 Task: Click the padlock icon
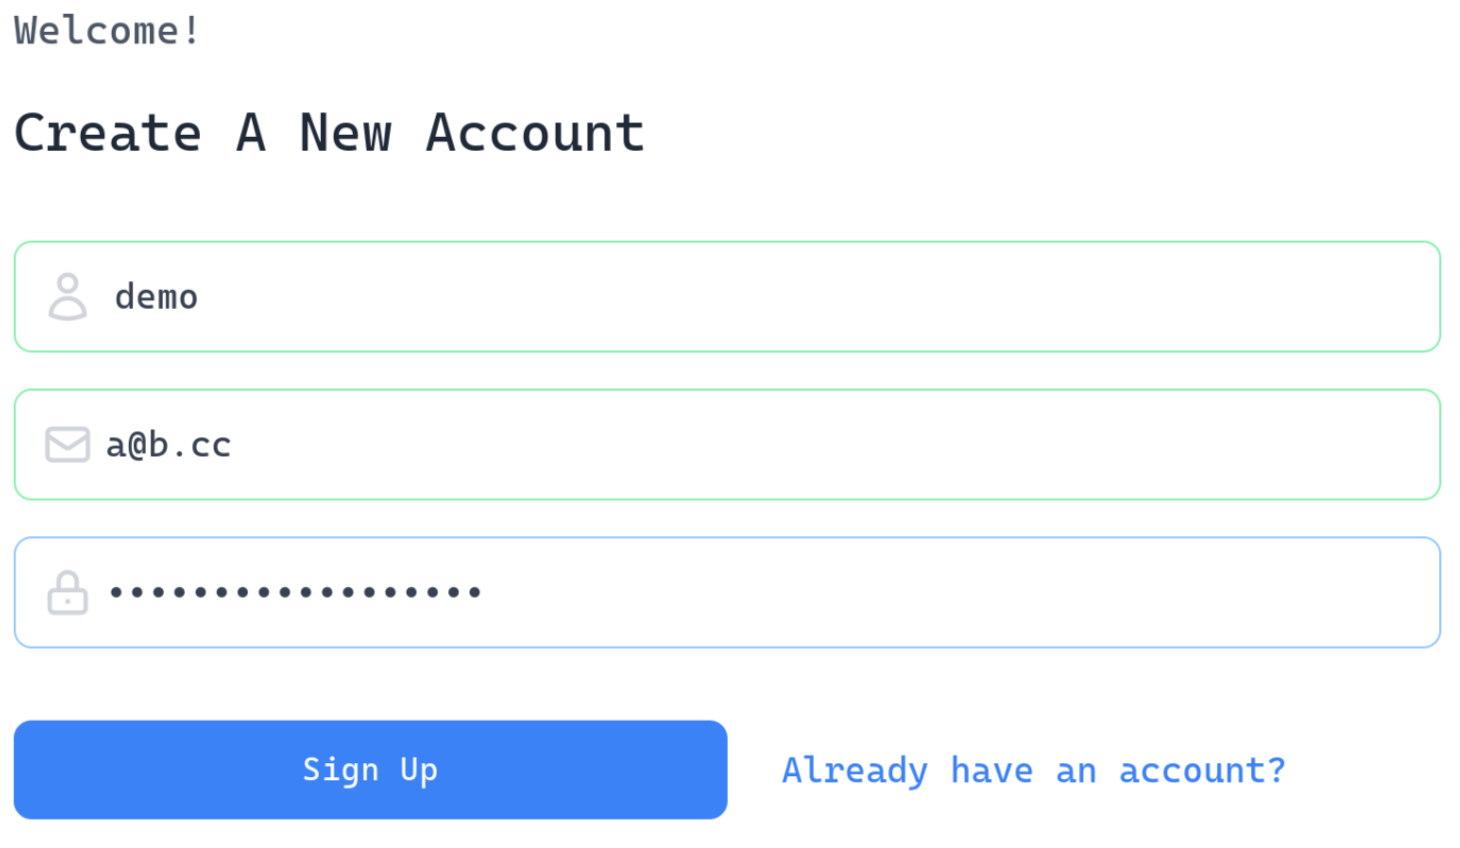(x=68, y=592)
